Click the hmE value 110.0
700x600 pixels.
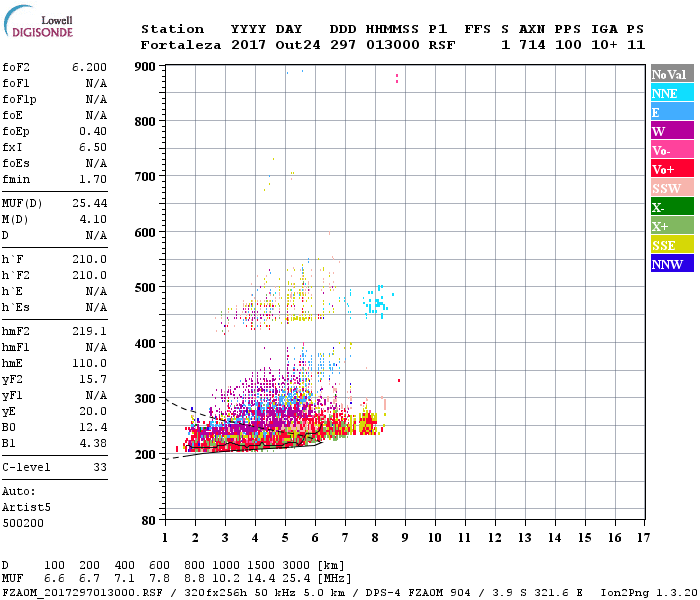90,363
